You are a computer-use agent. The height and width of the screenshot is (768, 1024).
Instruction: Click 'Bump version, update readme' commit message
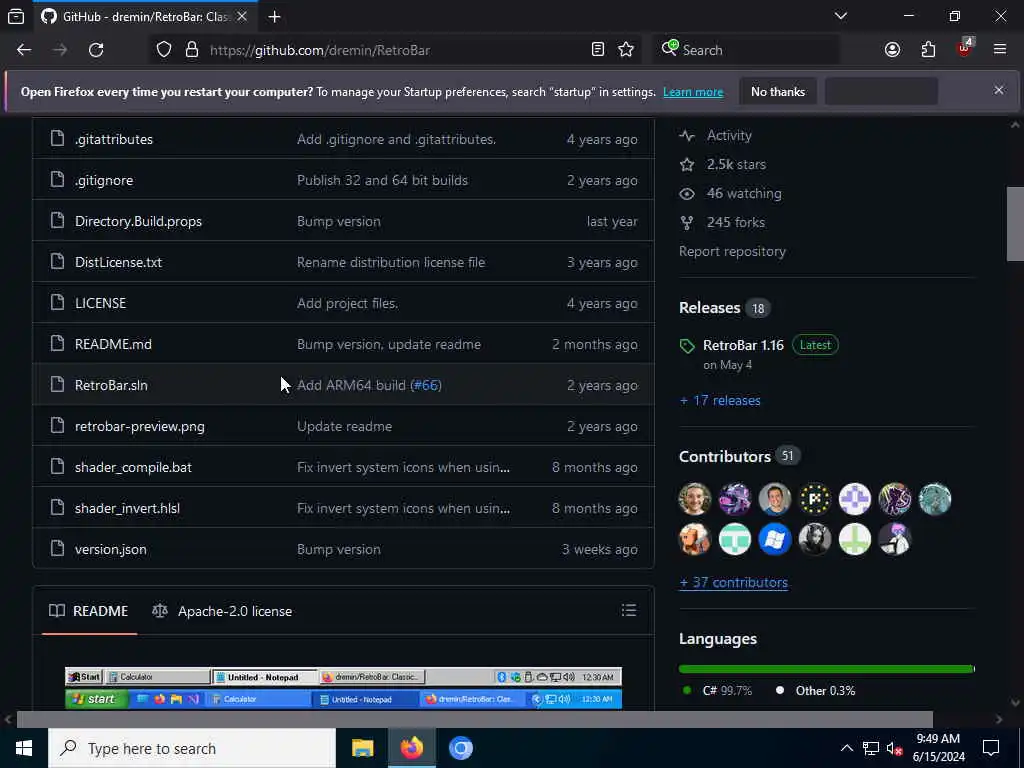(389, 344)
